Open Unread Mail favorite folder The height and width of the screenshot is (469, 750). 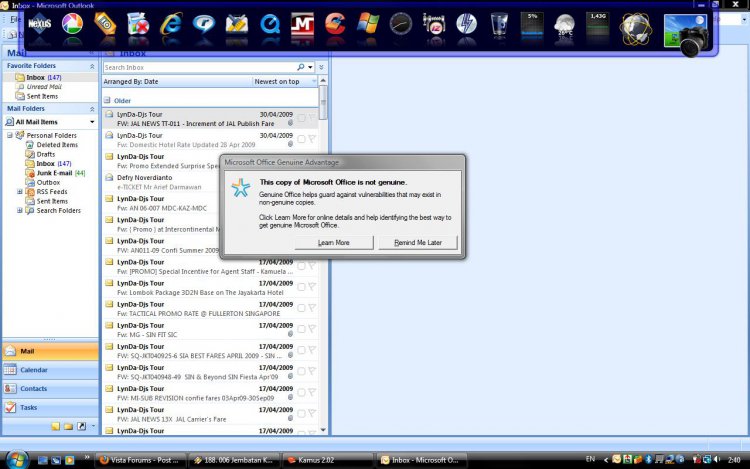(44, 87)
